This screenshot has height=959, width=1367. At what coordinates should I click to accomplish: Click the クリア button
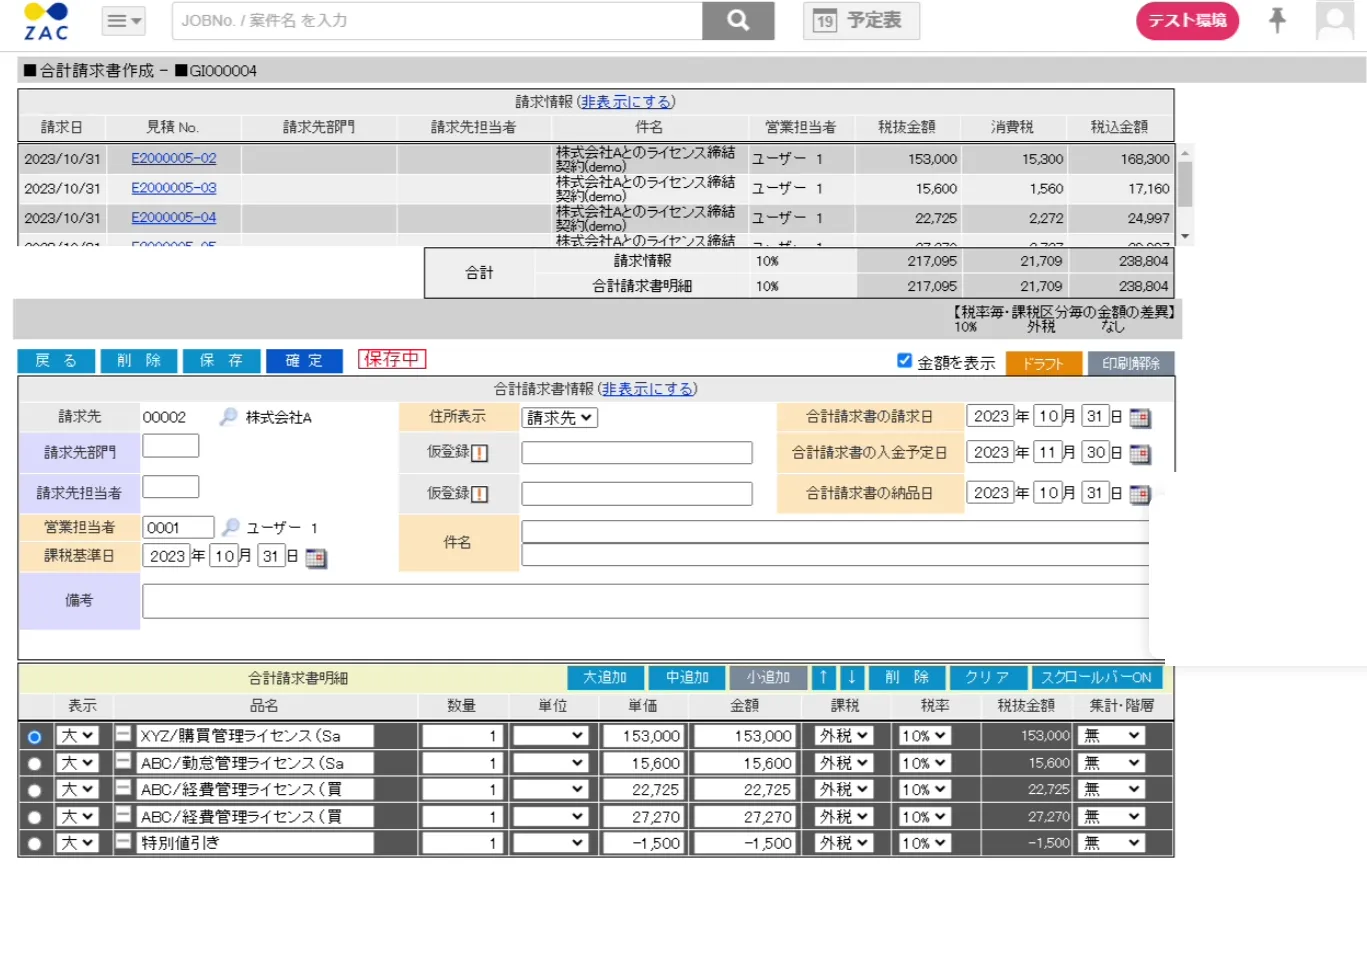(987, 678)
